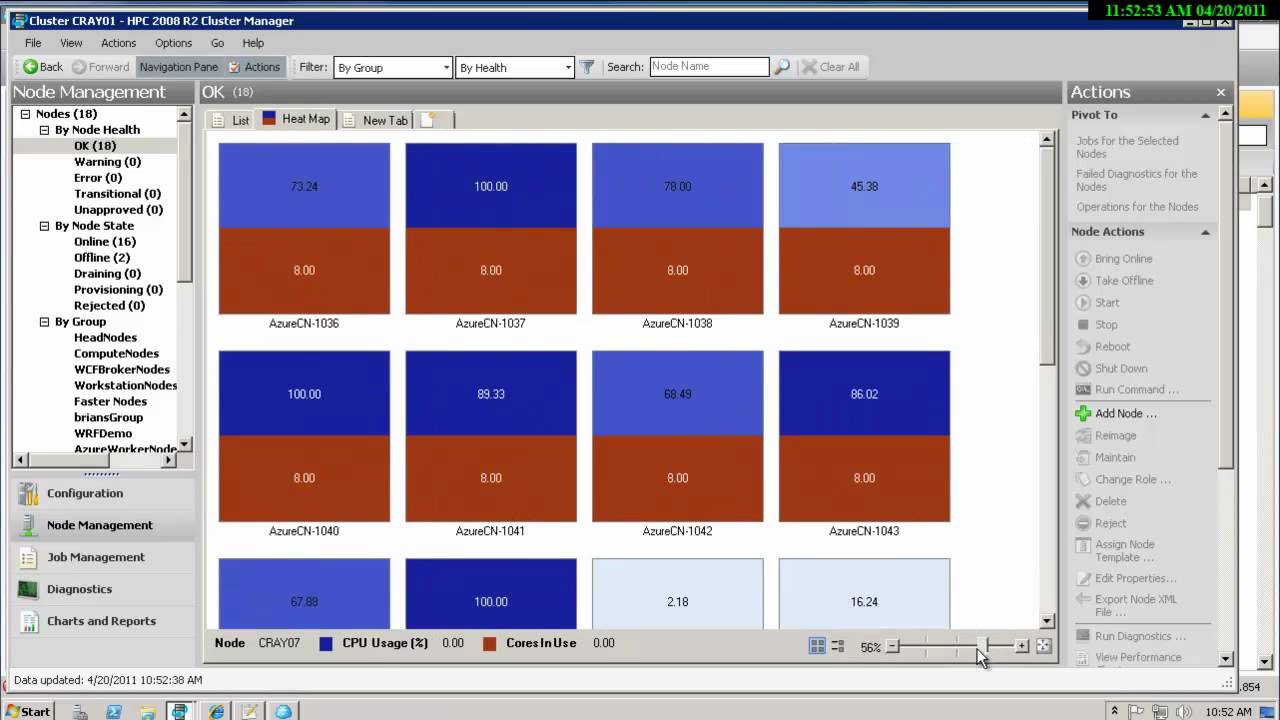Click Add Node plus icon
1280x720 pixels.
[1083, 413]
